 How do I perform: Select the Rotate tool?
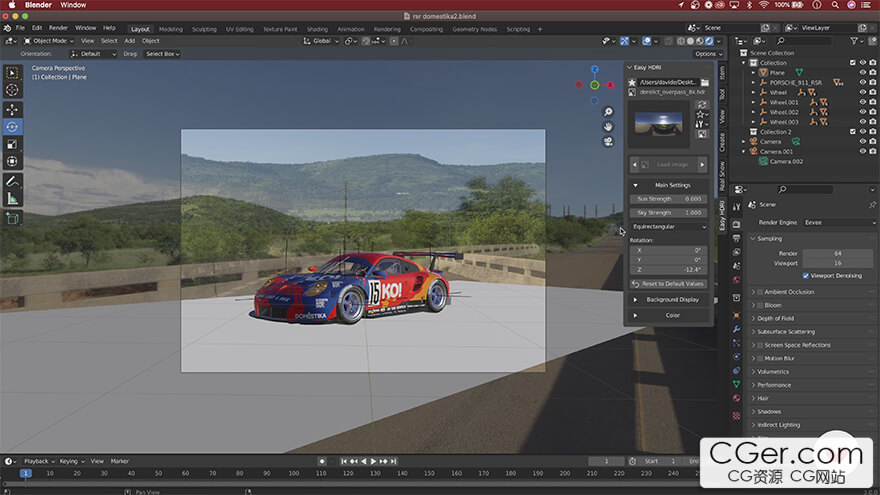pyautogui.click(x=12, y=127)
